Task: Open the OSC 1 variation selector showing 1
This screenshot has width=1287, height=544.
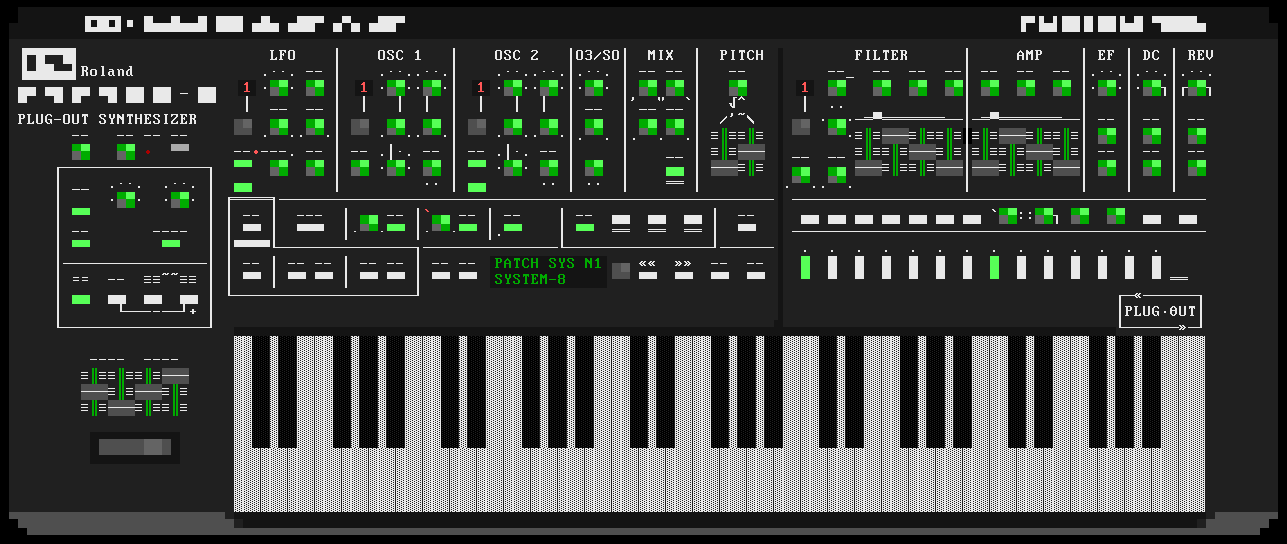Action: coord(362,88)
